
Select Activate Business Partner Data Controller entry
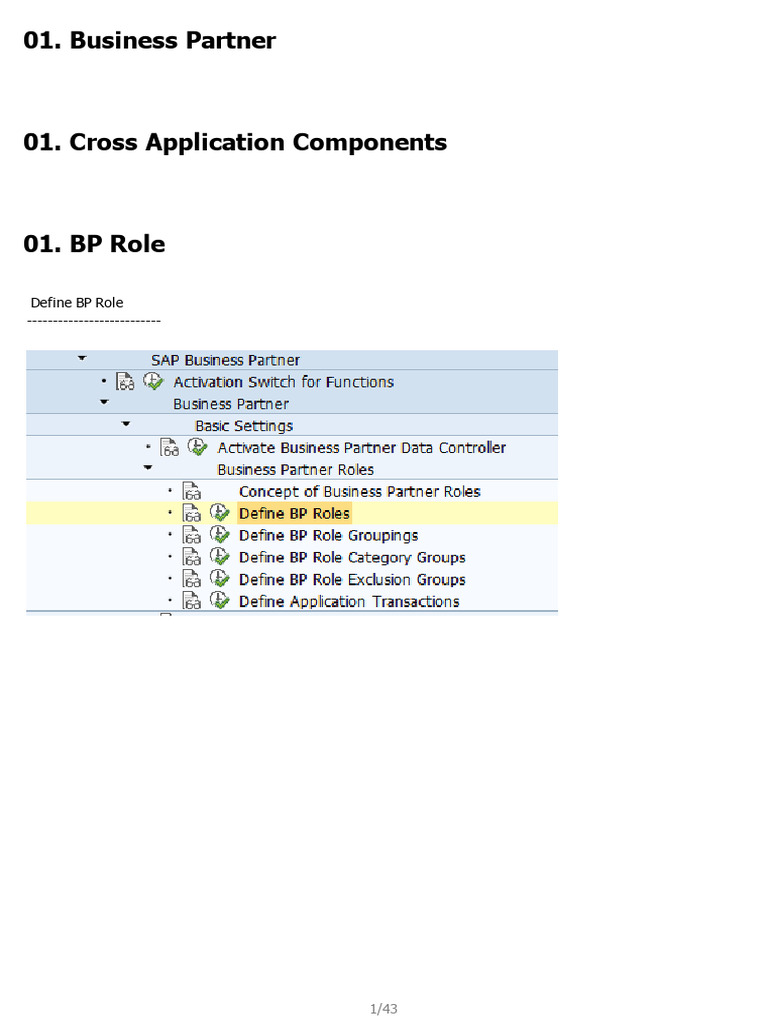point(361,448)
